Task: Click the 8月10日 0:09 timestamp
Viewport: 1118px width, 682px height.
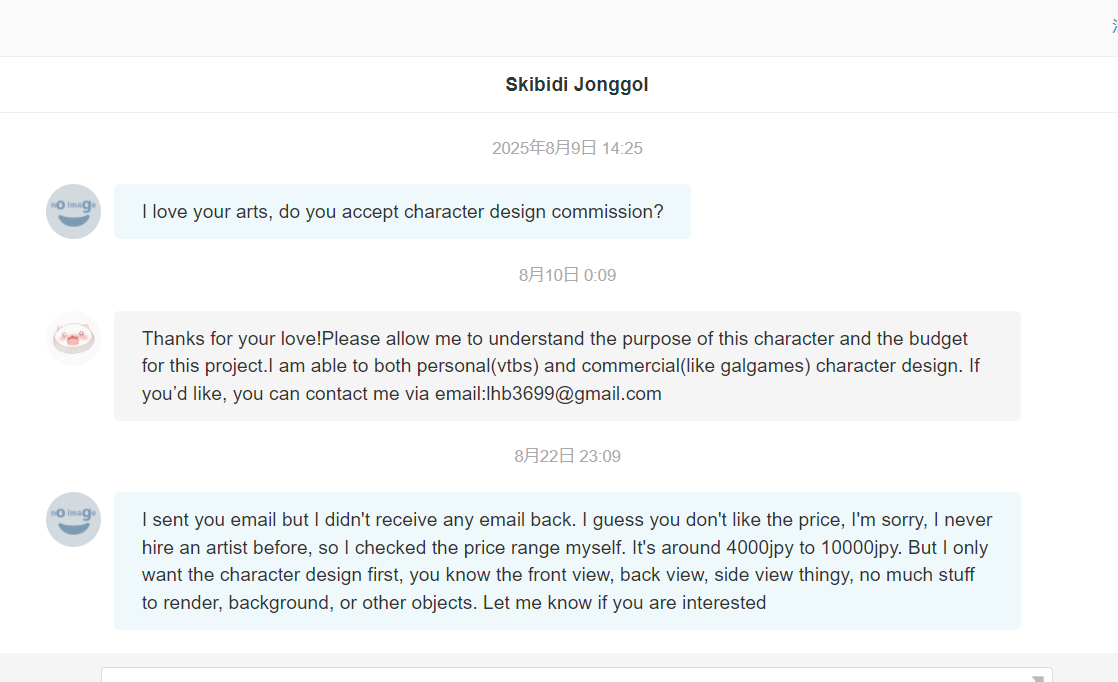Action: pyautogui.click(x=567, y=275)
